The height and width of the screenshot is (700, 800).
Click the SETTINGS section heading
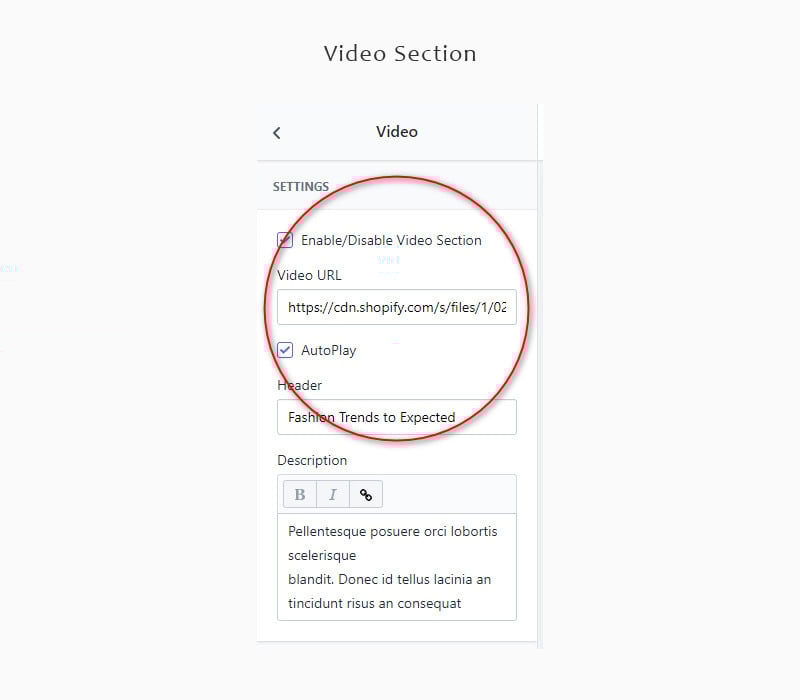click(x=301, y=187)
